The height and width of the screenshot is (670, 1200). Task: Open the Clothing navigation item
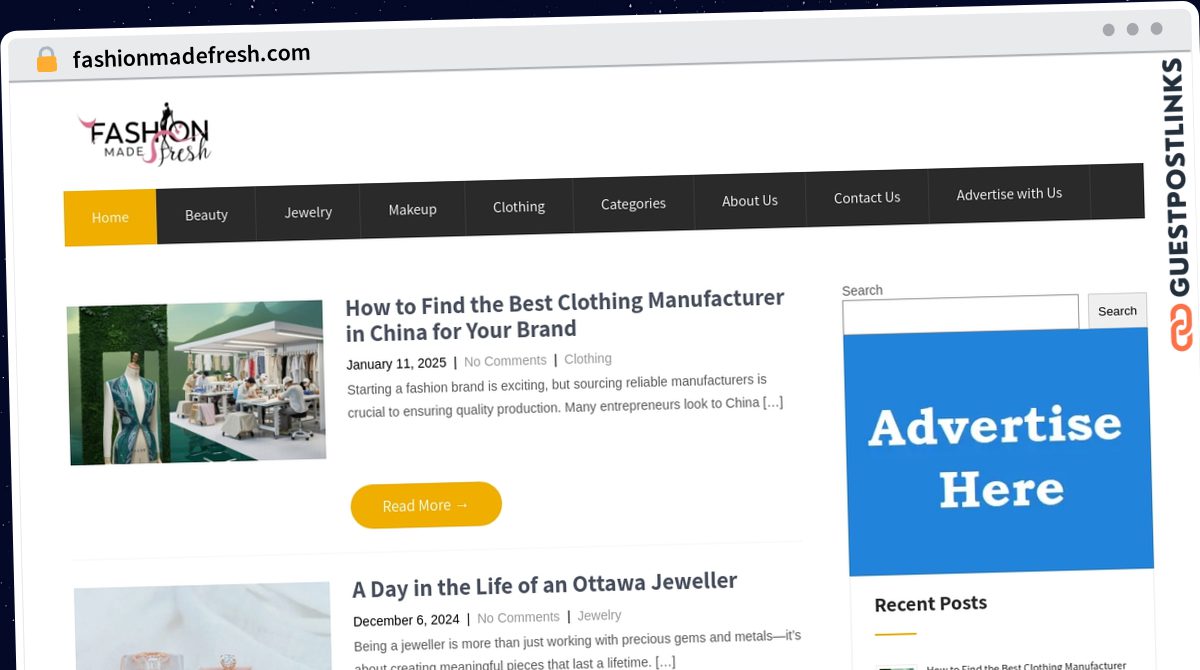tap(519, 207)
